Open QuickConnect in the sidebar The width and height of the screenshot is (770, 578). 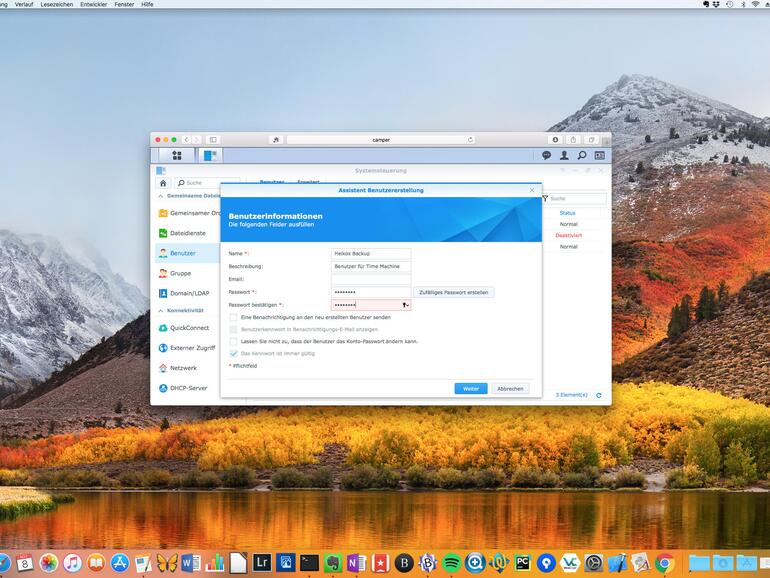pos(187,328)
